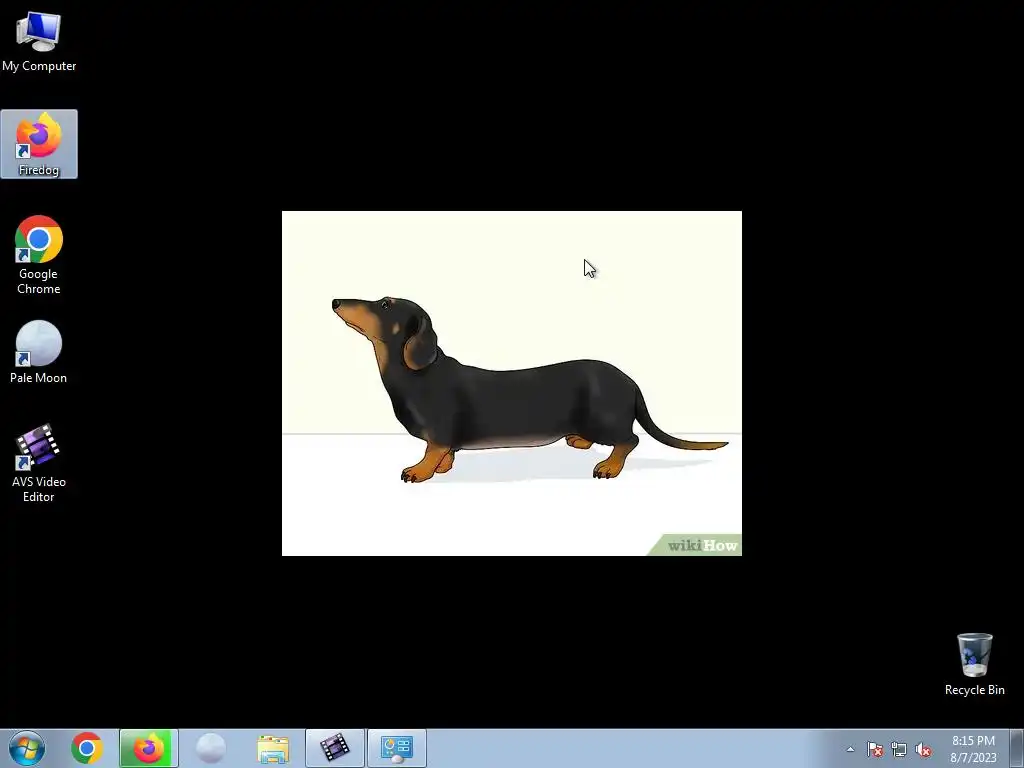Open File Explorer from the taskbar
This screenshot has height=768, width=1024.
[273, 748]
